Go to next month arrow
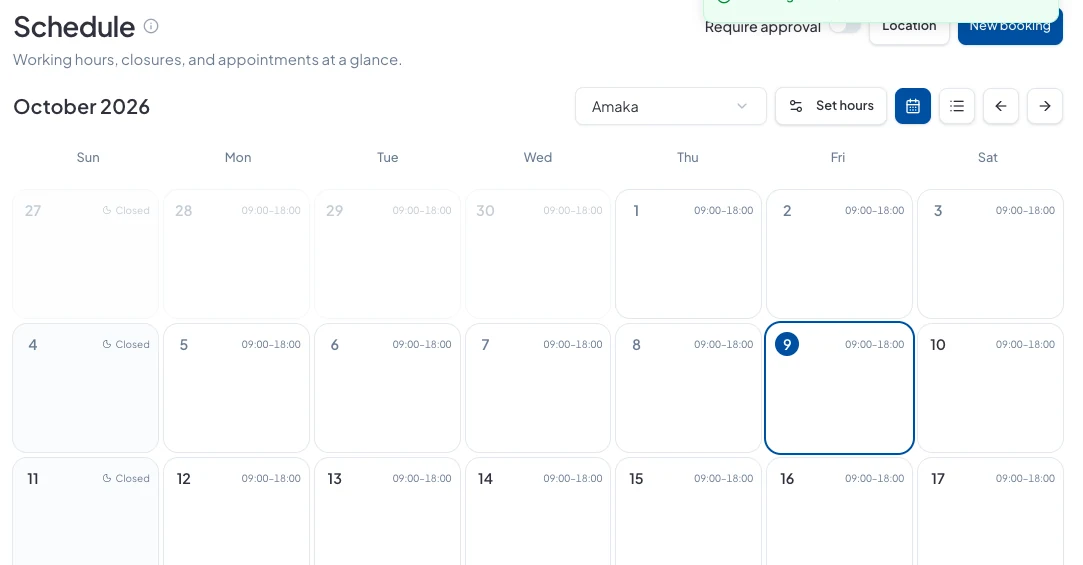Screen dimensions: 1083x565 tap(1045, 106)
